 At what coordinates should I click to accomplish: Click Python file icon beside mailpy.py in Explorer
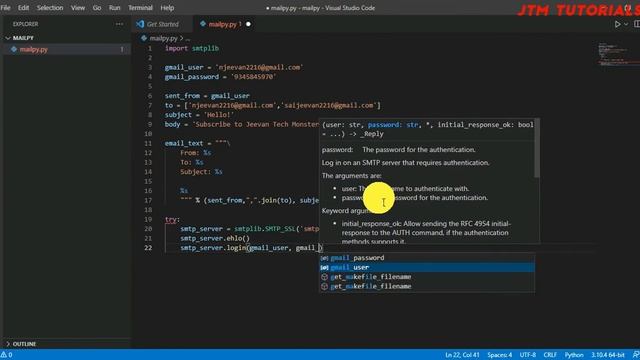coord(14,49)
